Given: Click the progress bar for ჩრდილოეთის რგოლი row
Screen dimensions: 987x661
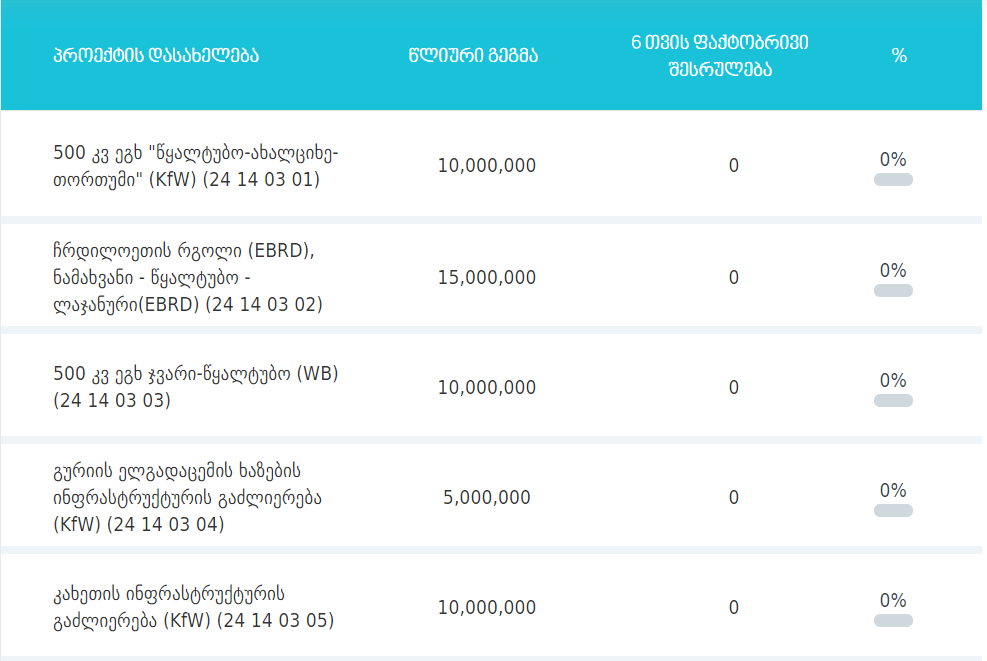Looking at the screenshot, I should coord(893,291).
